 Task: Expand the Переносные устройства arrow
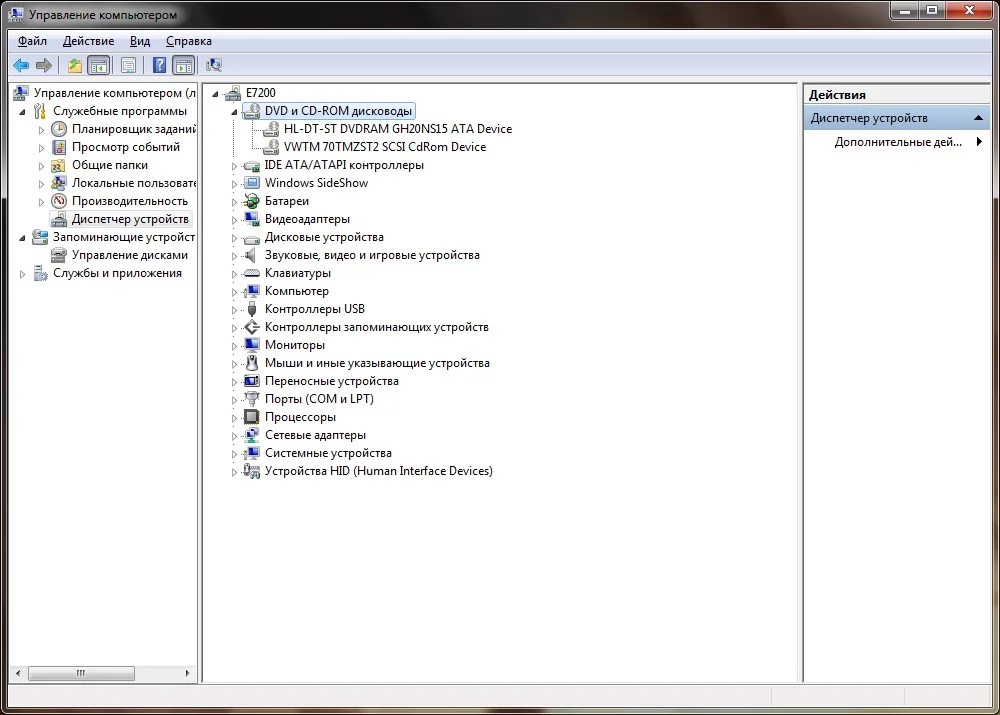click(x=234, y=382)
